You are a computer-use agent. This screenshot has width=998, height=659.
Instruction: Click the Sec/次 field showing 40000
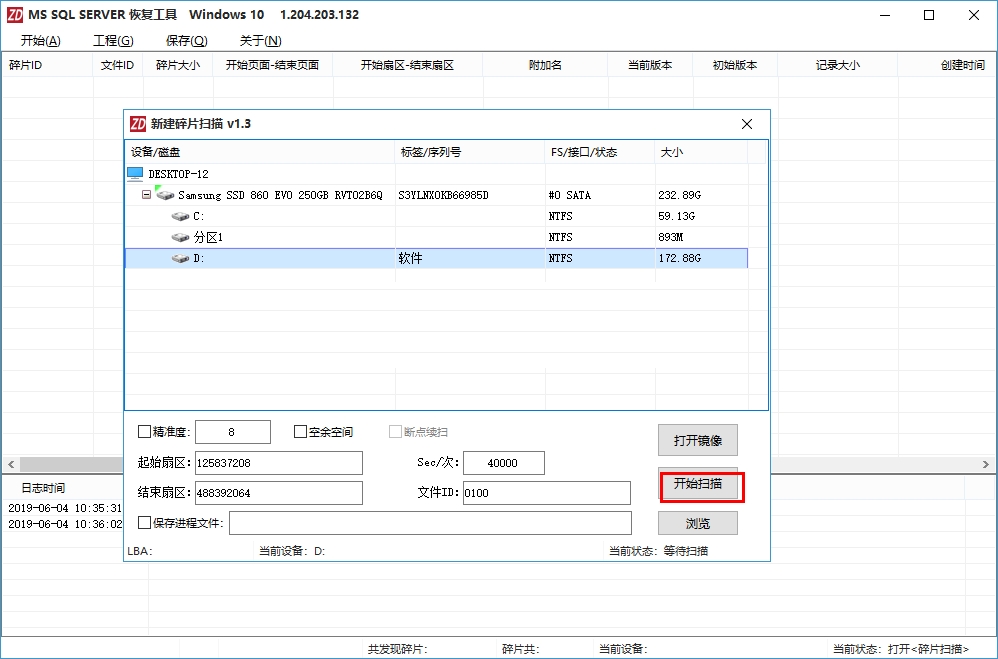pos(503,463)
